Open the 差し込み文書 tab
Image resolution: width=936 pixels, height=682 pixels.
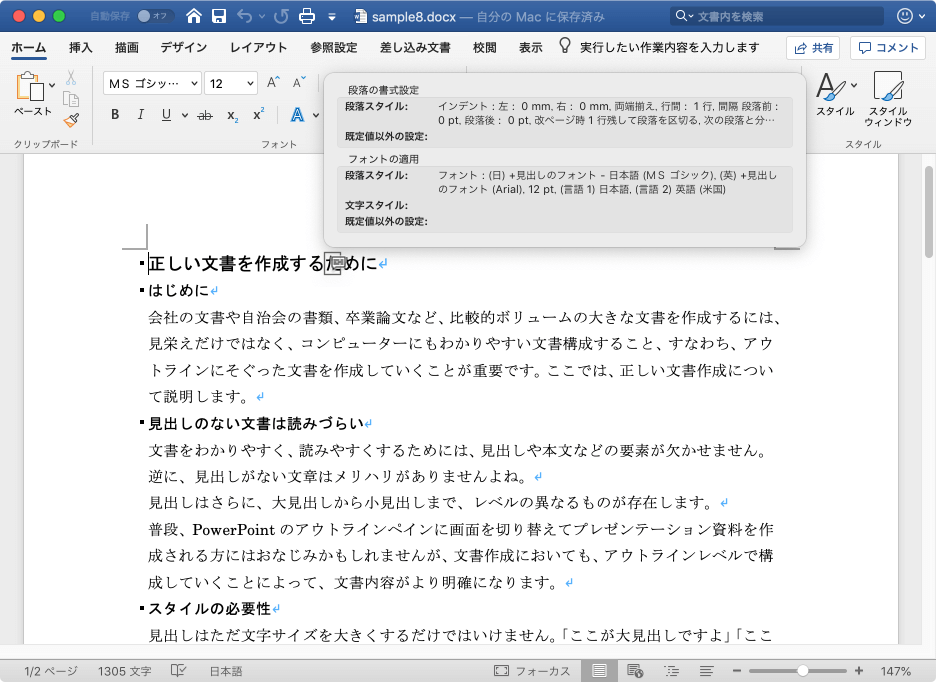click(x=415, y=48)
